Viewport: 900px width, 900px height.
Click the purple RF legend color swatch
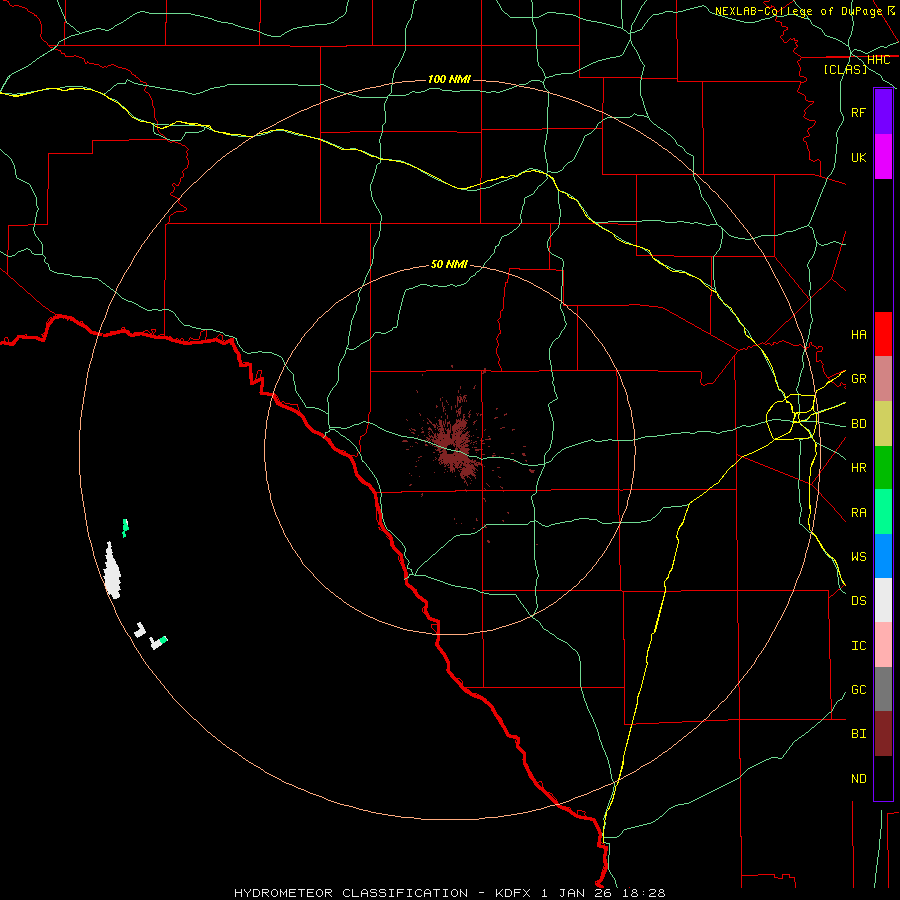coord(883,112)
